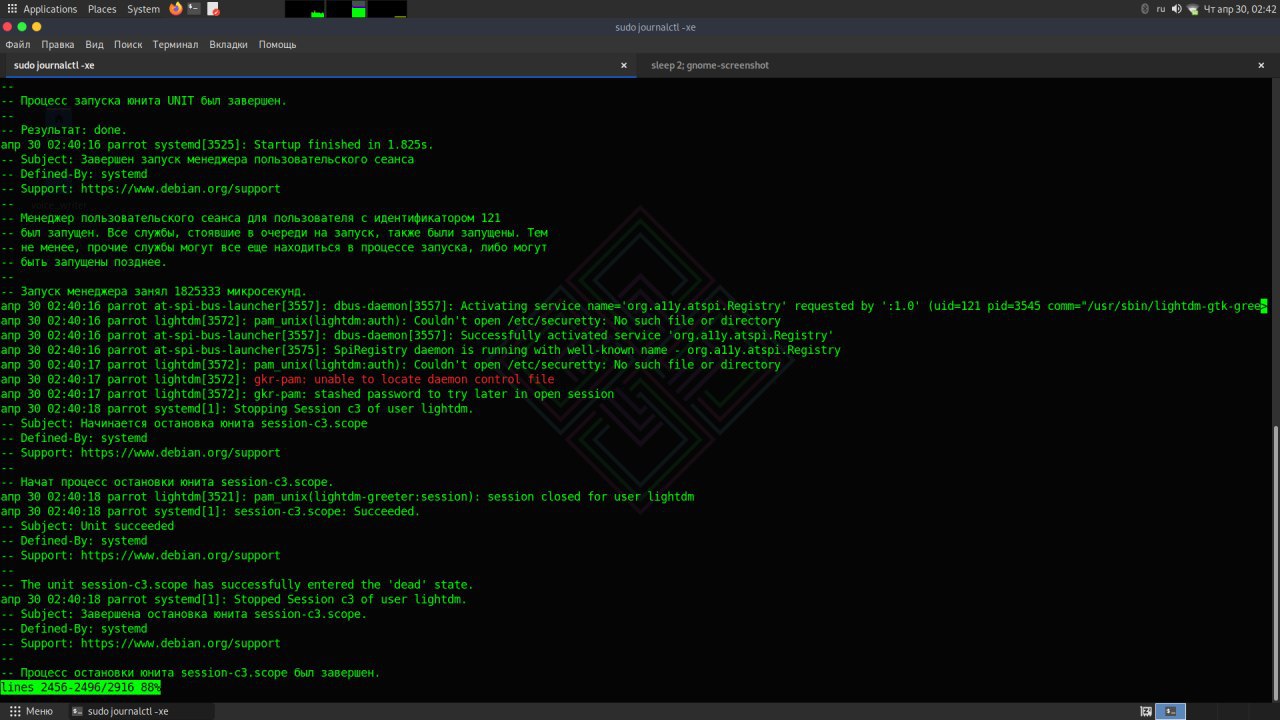Launch Firefox from the top panel
Image resolution: width=1280 pixels, height=720 pixels.
coord(176,9)
